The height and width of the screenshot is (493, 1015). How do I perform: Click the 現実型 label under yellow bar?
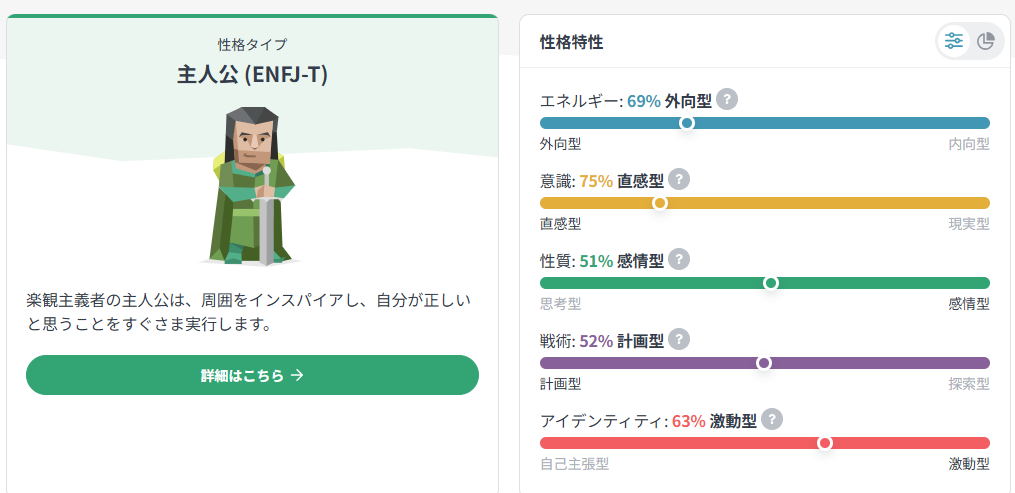coord(969,224)
